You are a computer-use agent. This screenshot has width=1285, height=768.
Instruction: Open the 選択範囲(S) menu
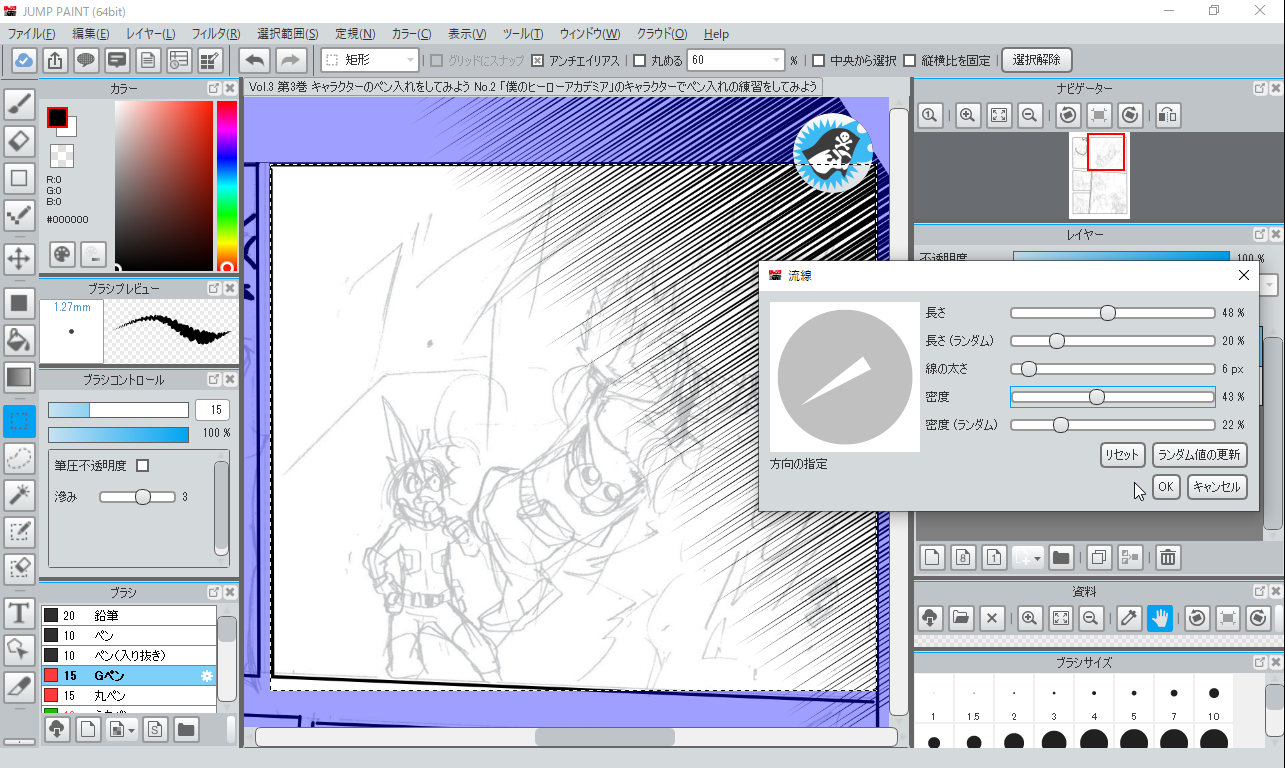[x=288, y=34]
